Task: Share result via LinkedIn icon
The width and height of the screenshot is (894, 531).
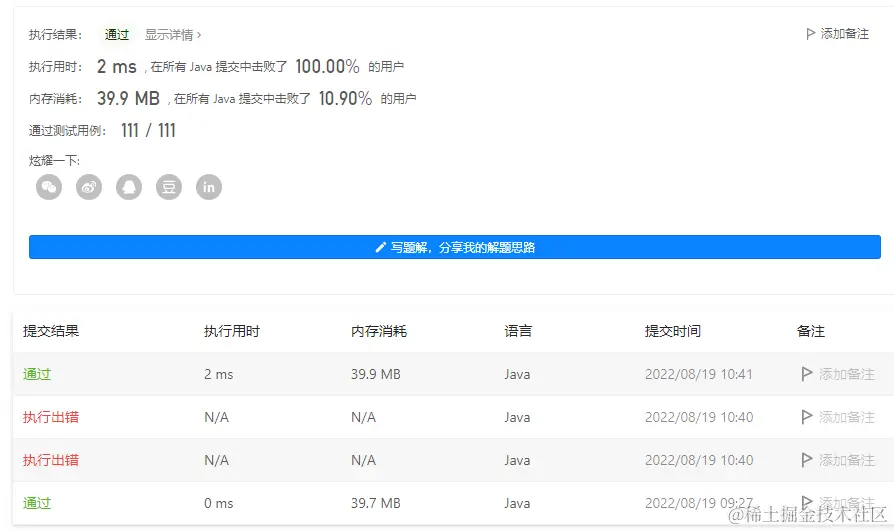Action: pyautogui.click(x=209, y=187)
